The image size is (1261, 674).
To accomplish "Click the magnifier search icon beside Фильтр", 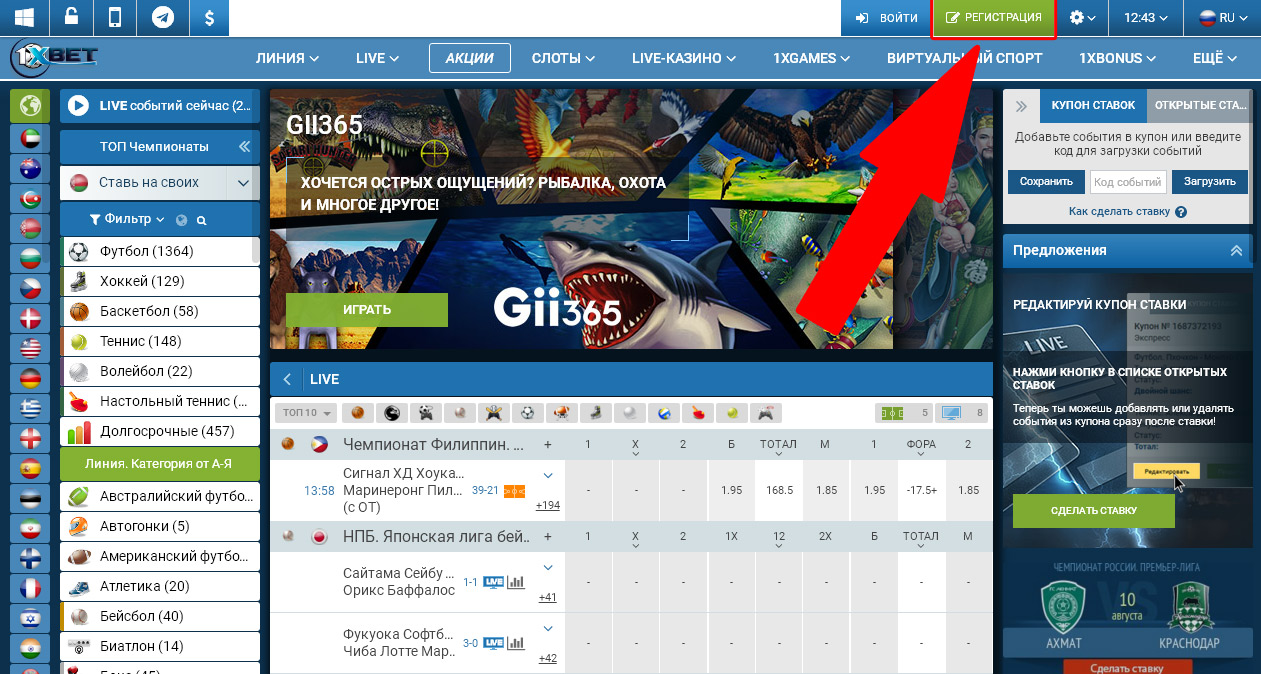I will pos(201,220).
